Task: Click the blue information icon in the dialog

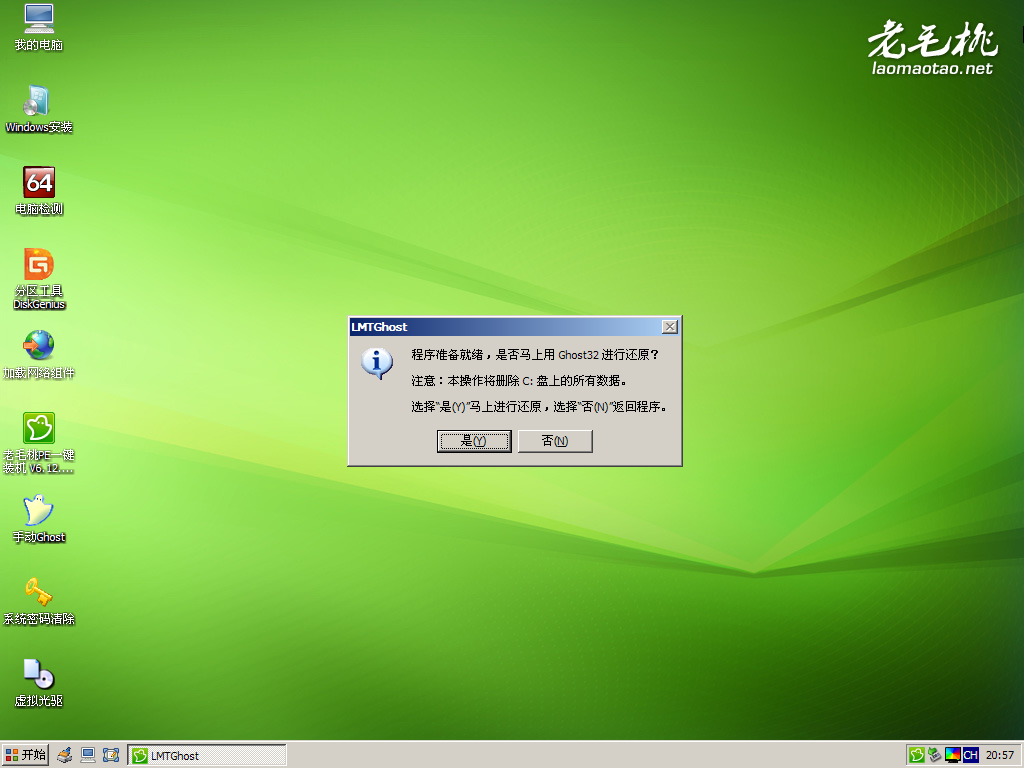Action: click(377, 364)
